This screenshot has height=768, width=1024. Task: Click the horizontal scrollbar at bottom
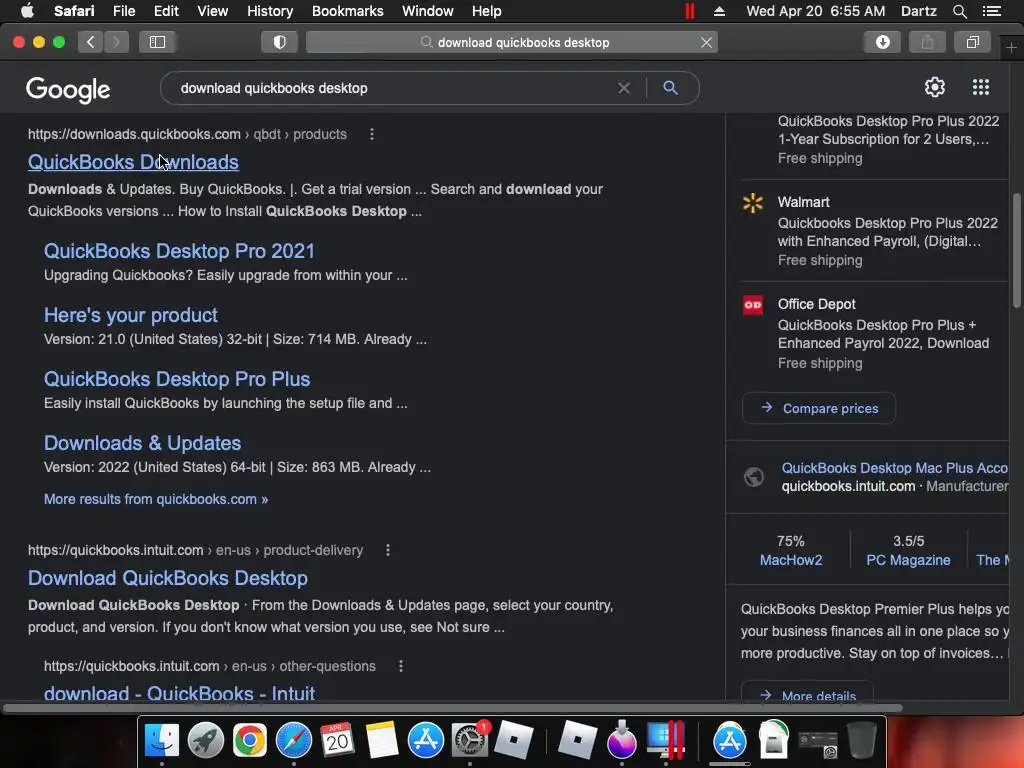(453, 708)
